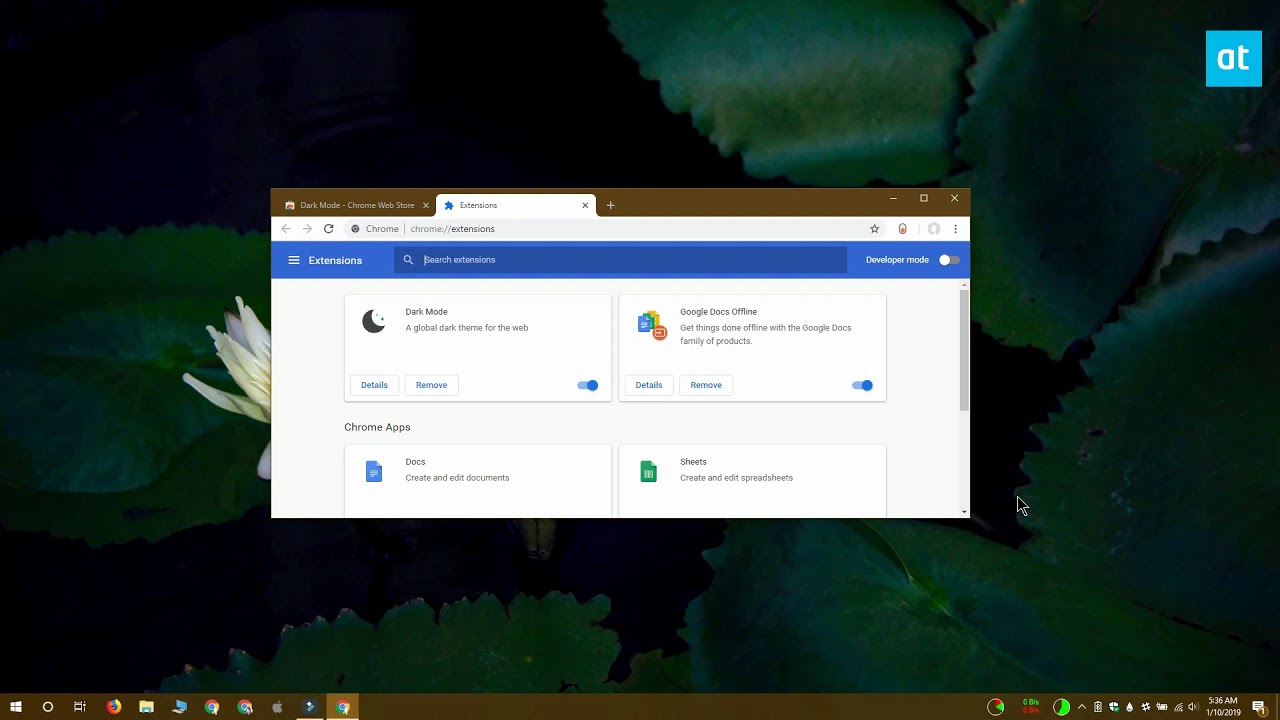
Task: Click the 'Create and edit spreadsheets' description
Action: pos(736,478)
